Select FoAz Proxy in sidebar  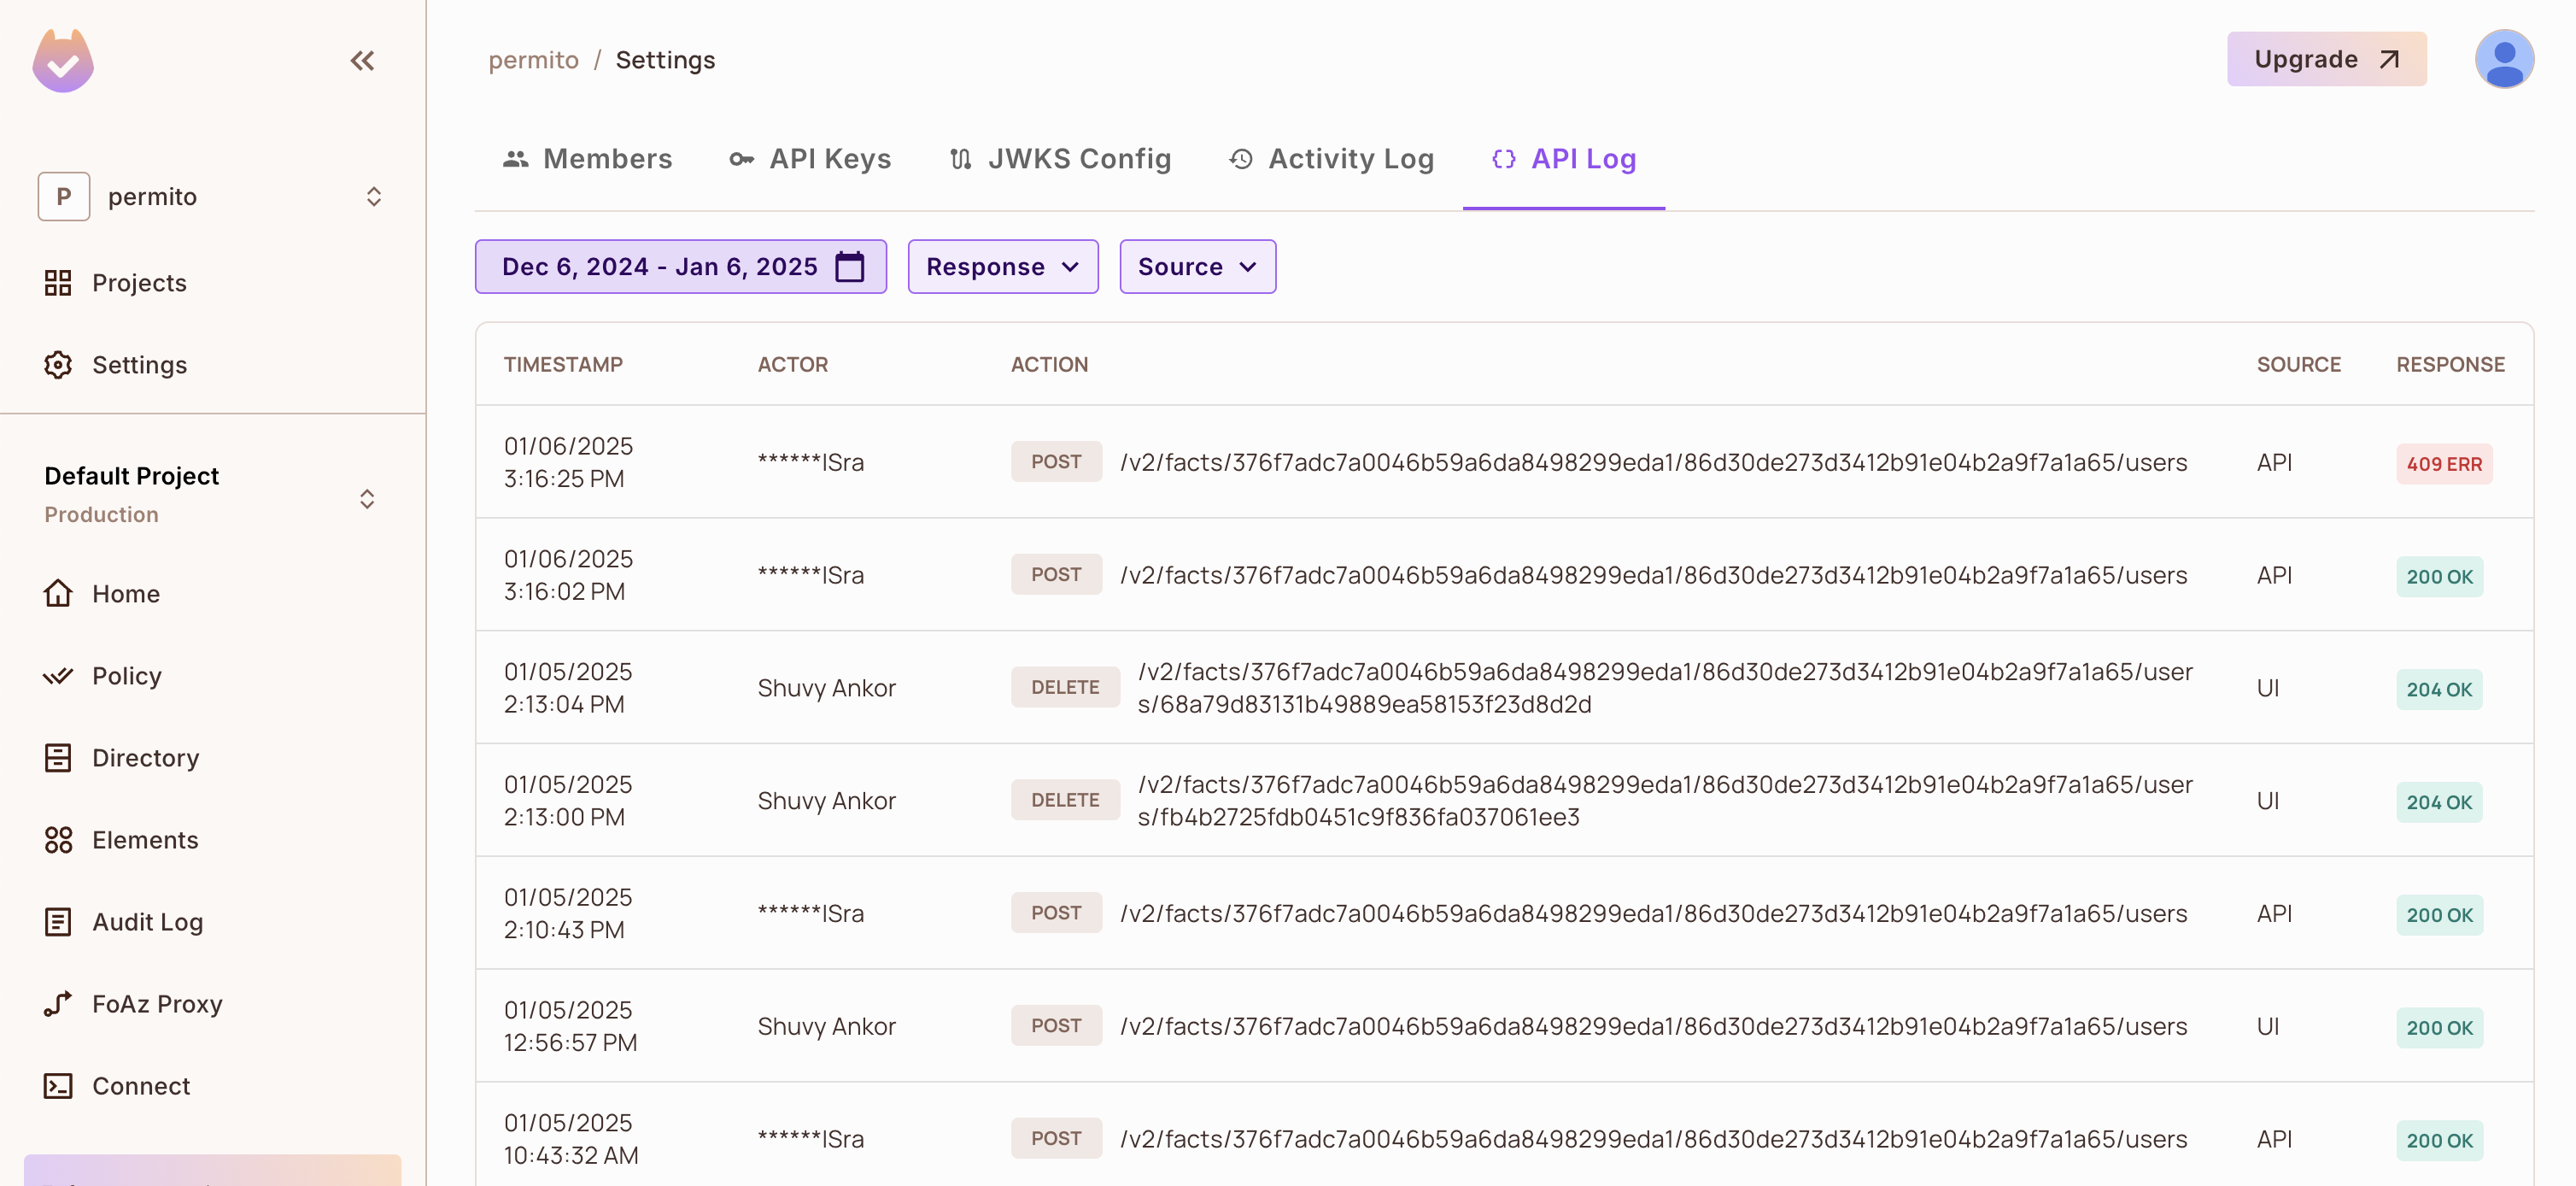(157, 1004)
